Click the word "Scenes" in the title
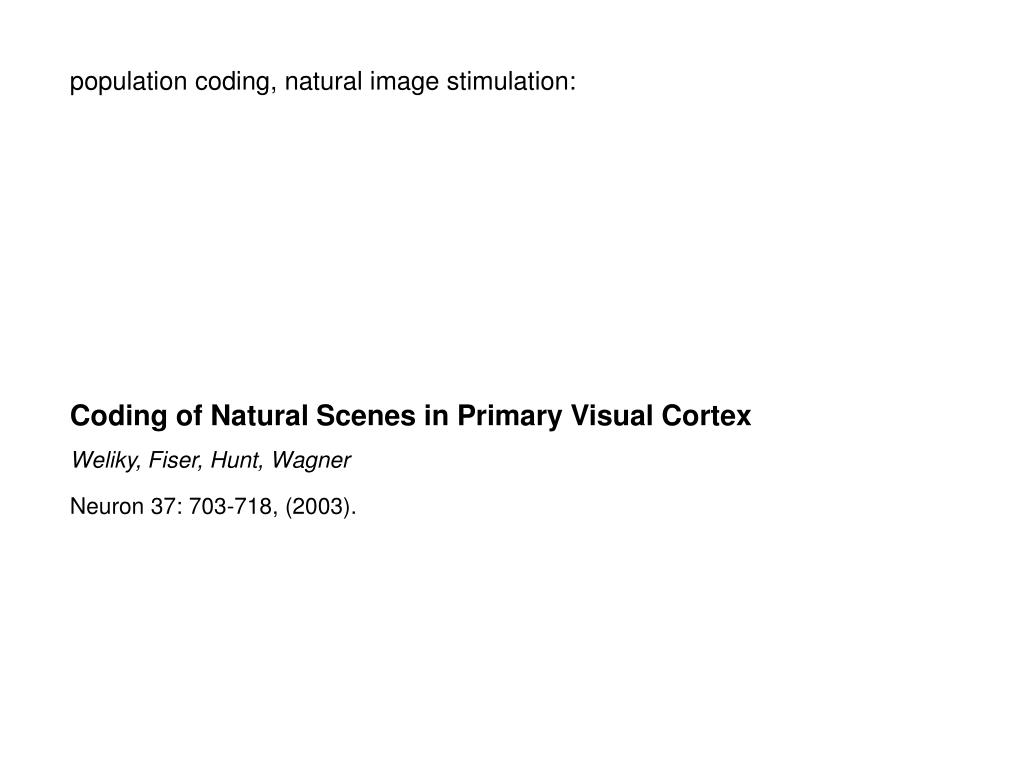The image size is (1024, 768). [x=366, y=415]
